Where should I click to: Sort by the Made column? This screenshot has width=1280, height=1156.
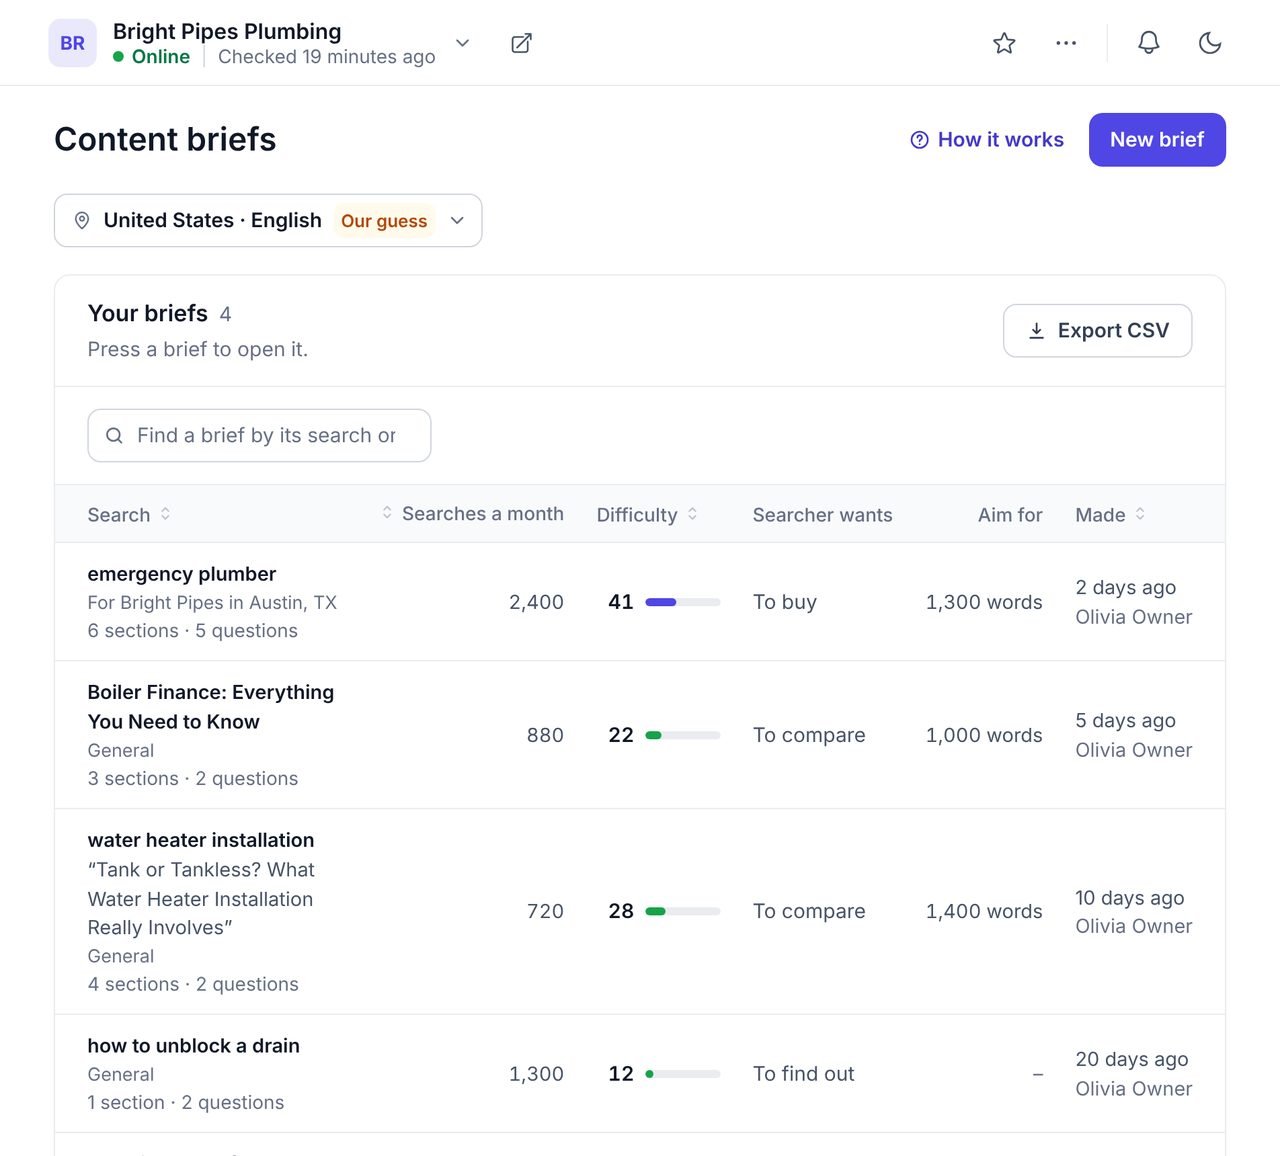1110,514
